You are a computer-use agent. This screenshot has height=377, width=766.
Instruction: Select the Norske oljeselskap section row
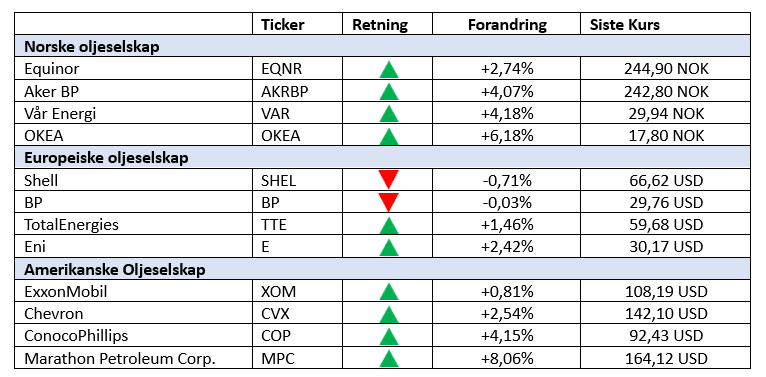(x=383, y=46)
